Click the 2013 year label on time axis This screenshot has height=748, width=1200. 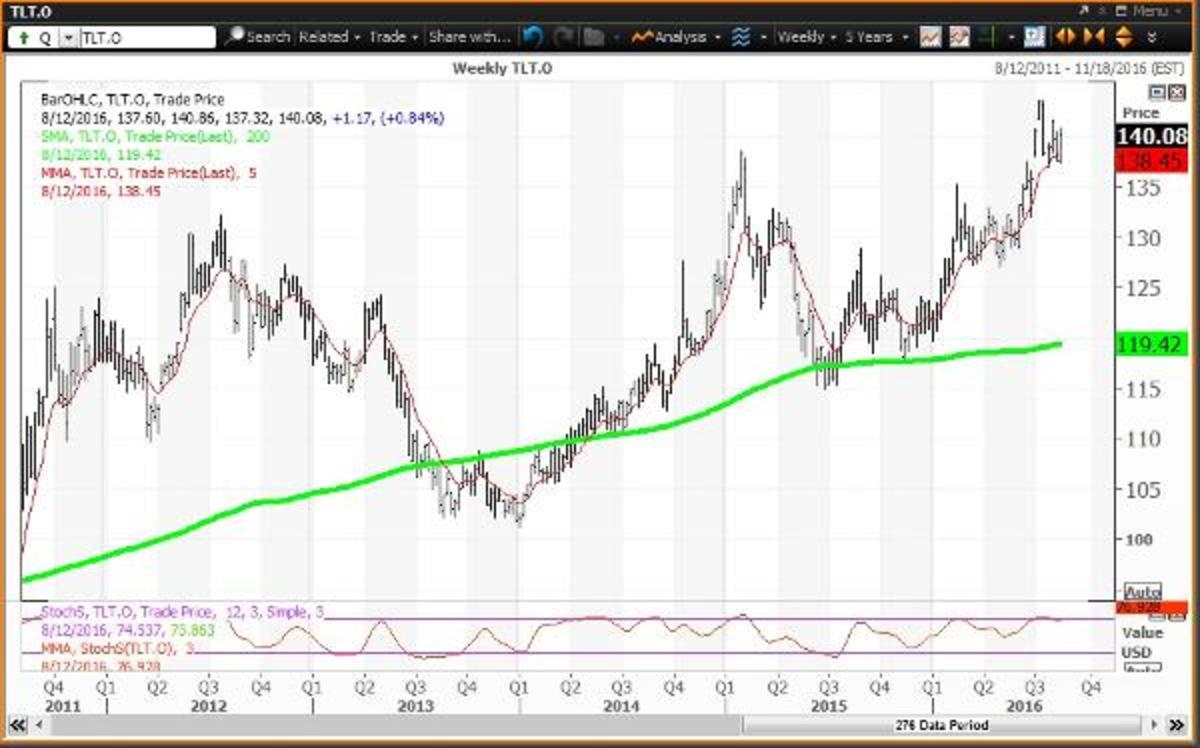[x=416, y=706]
